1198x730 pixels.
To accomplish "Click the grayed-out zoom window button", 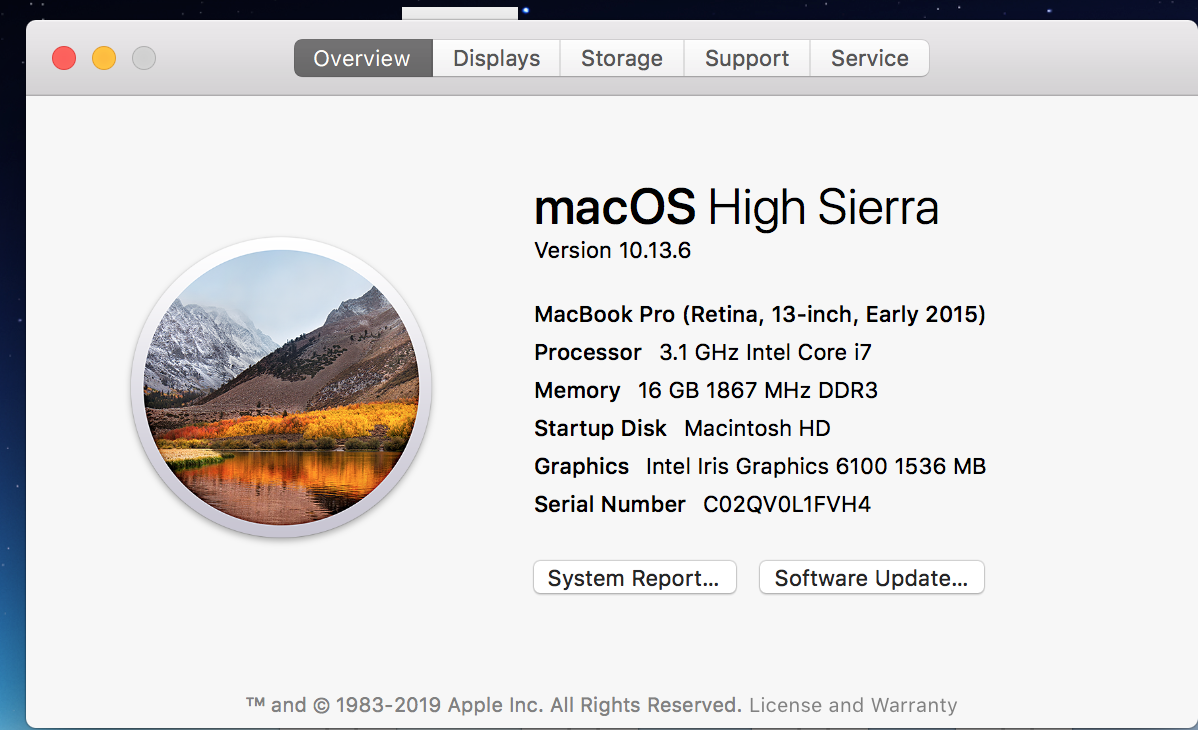I will pos(144,58).
